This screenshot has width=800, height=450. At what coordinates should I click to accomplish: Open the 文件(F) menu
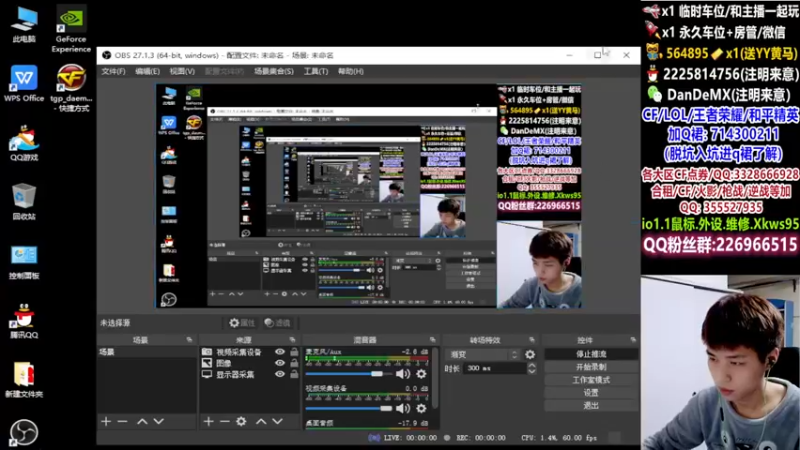click(x=113, y=71)
